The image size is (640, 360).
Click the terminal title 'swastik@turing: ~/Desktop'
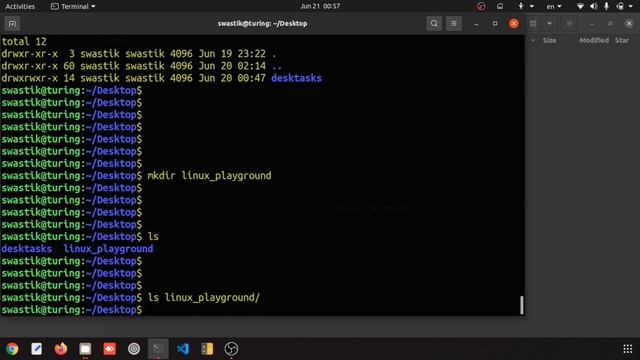262,24
